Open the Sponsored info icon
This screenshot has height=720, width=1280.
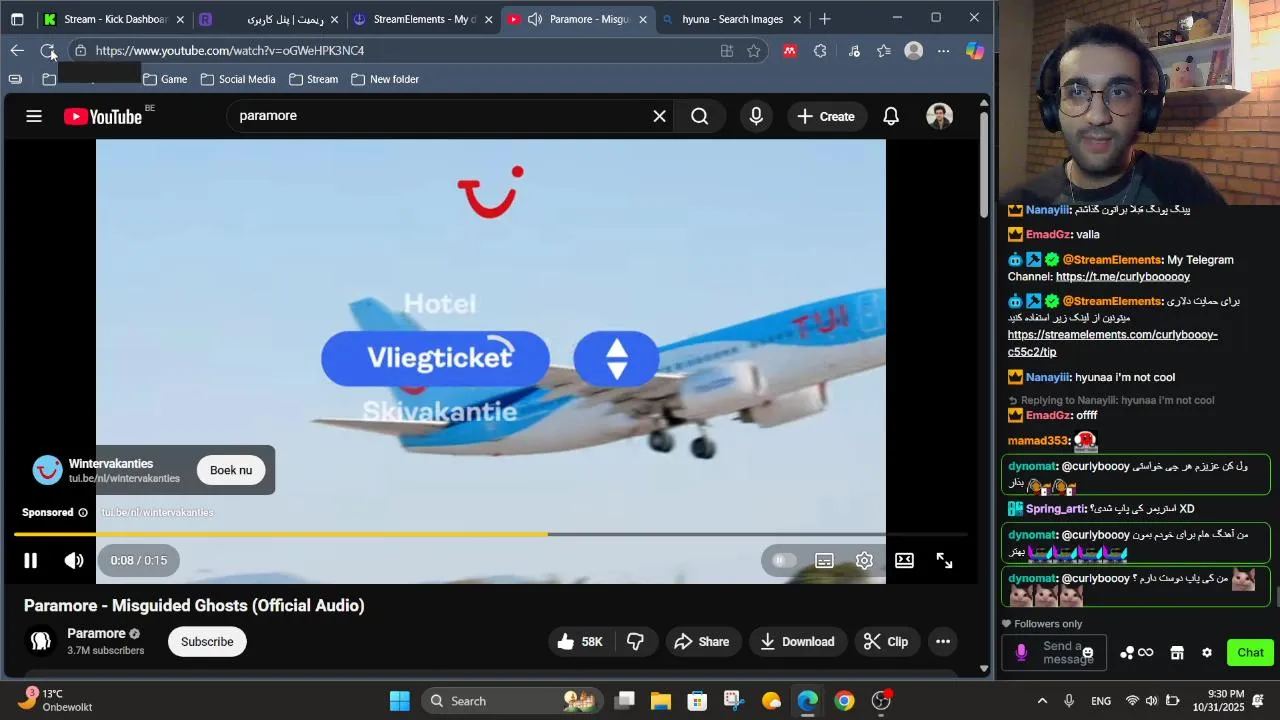83,513
